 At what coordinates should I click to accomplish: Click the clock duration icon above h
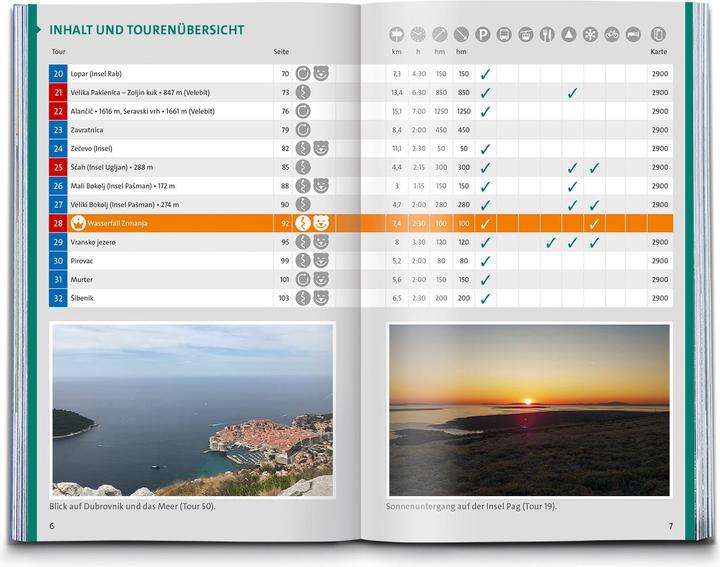click(418, 34)
